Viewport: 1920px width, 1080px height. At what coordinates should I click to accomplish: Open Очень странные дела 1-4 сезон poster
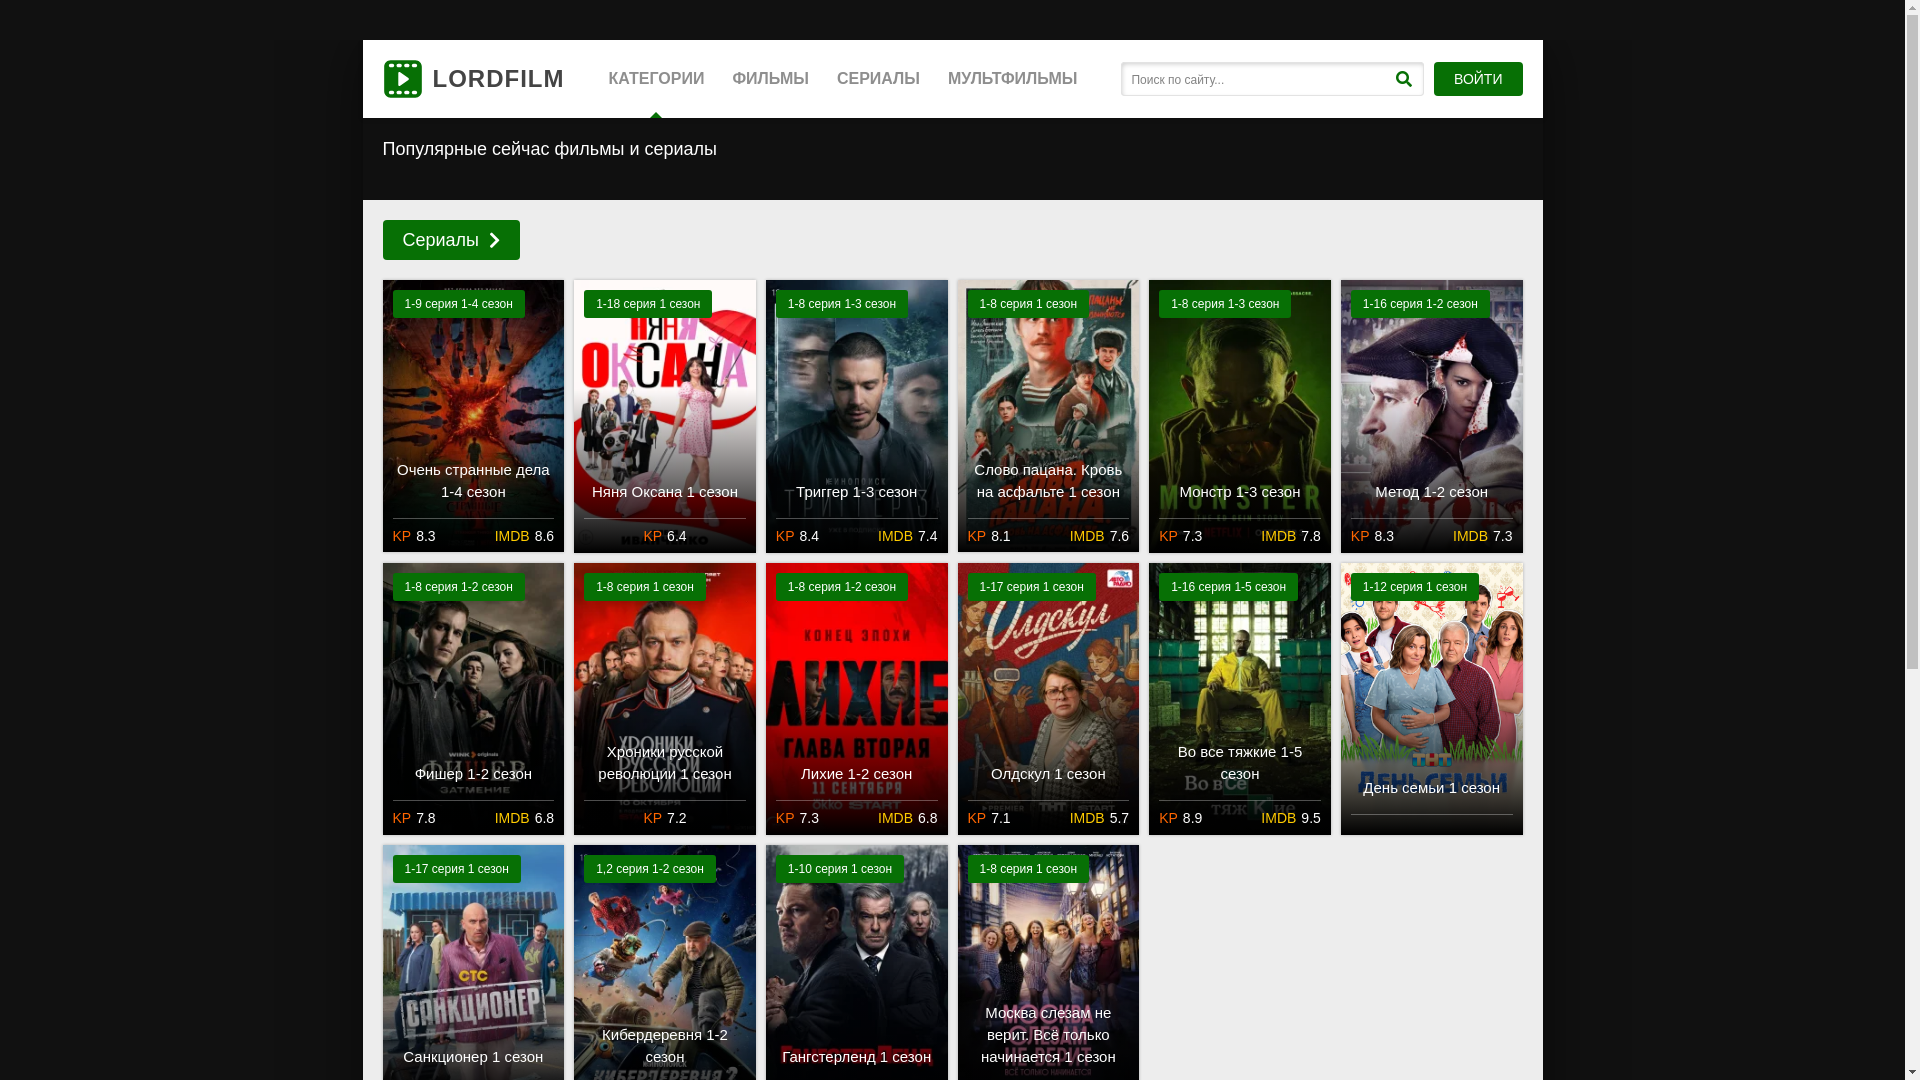(x=473, y=416)
